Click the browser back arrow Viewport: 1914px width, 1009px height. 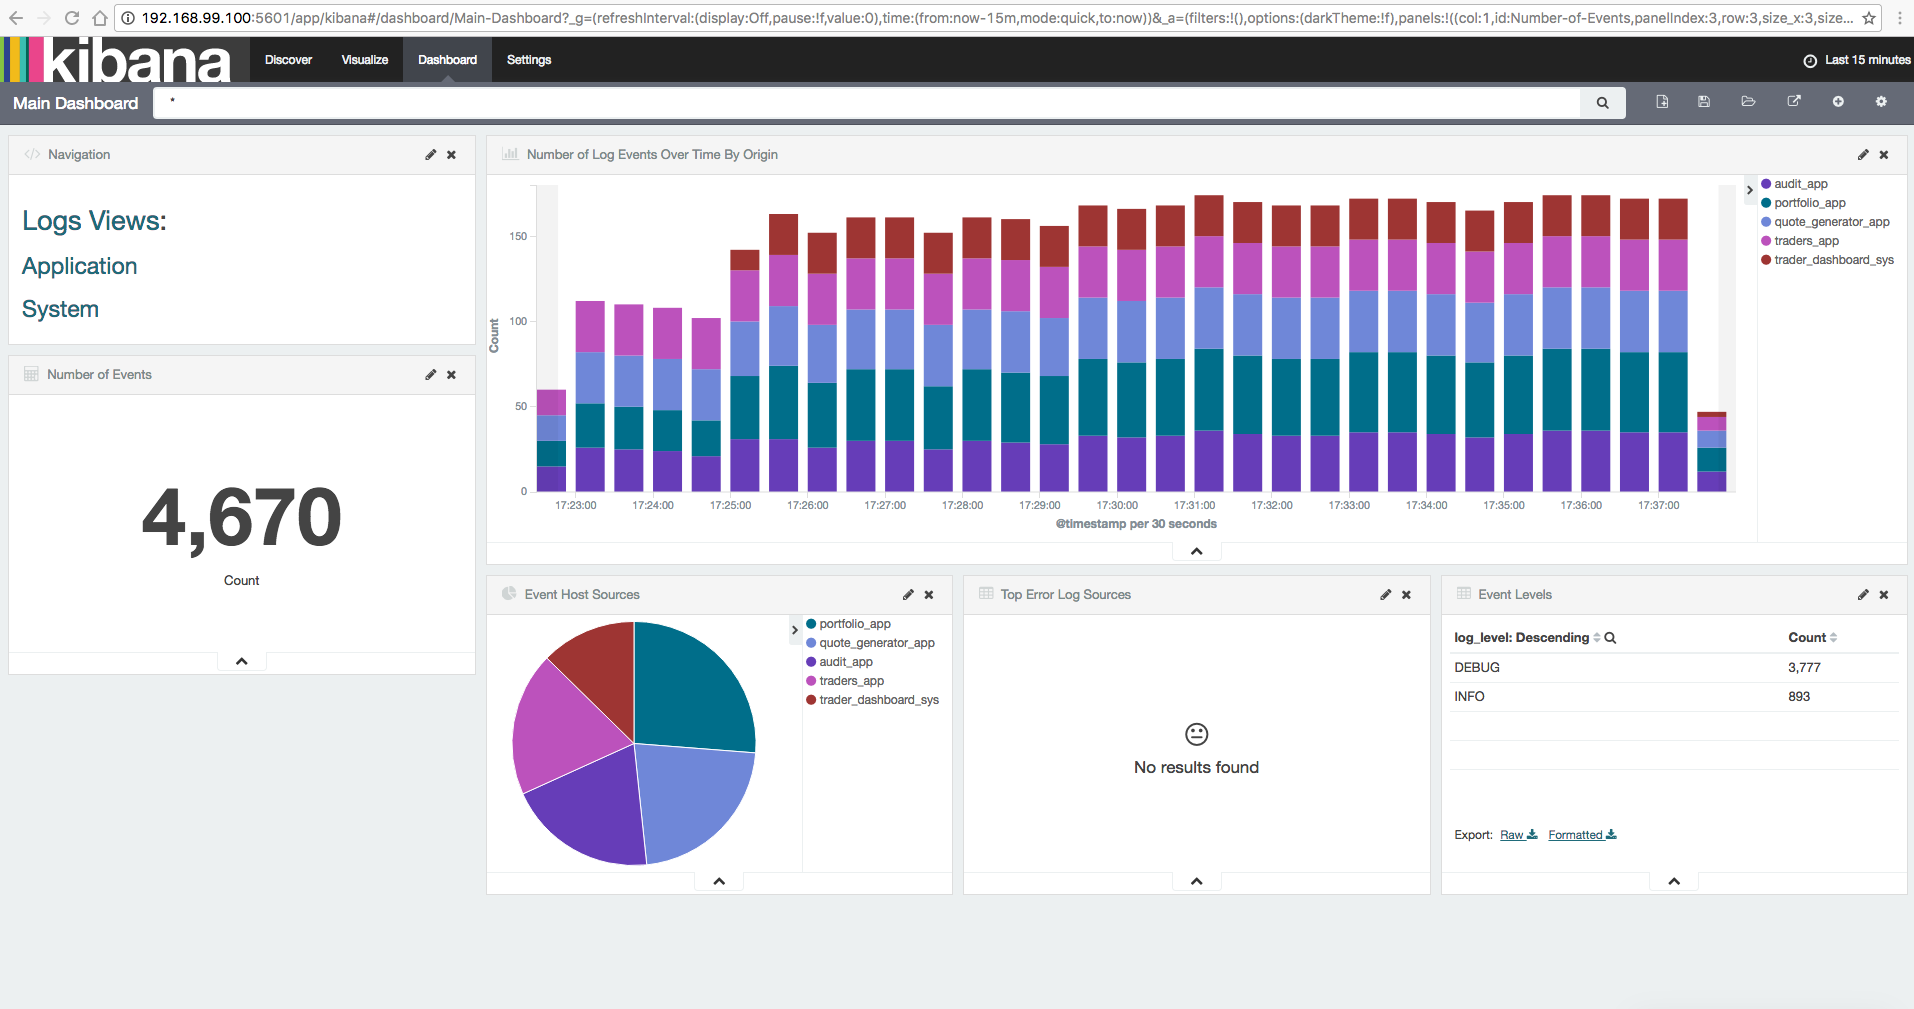click(15, 18)
